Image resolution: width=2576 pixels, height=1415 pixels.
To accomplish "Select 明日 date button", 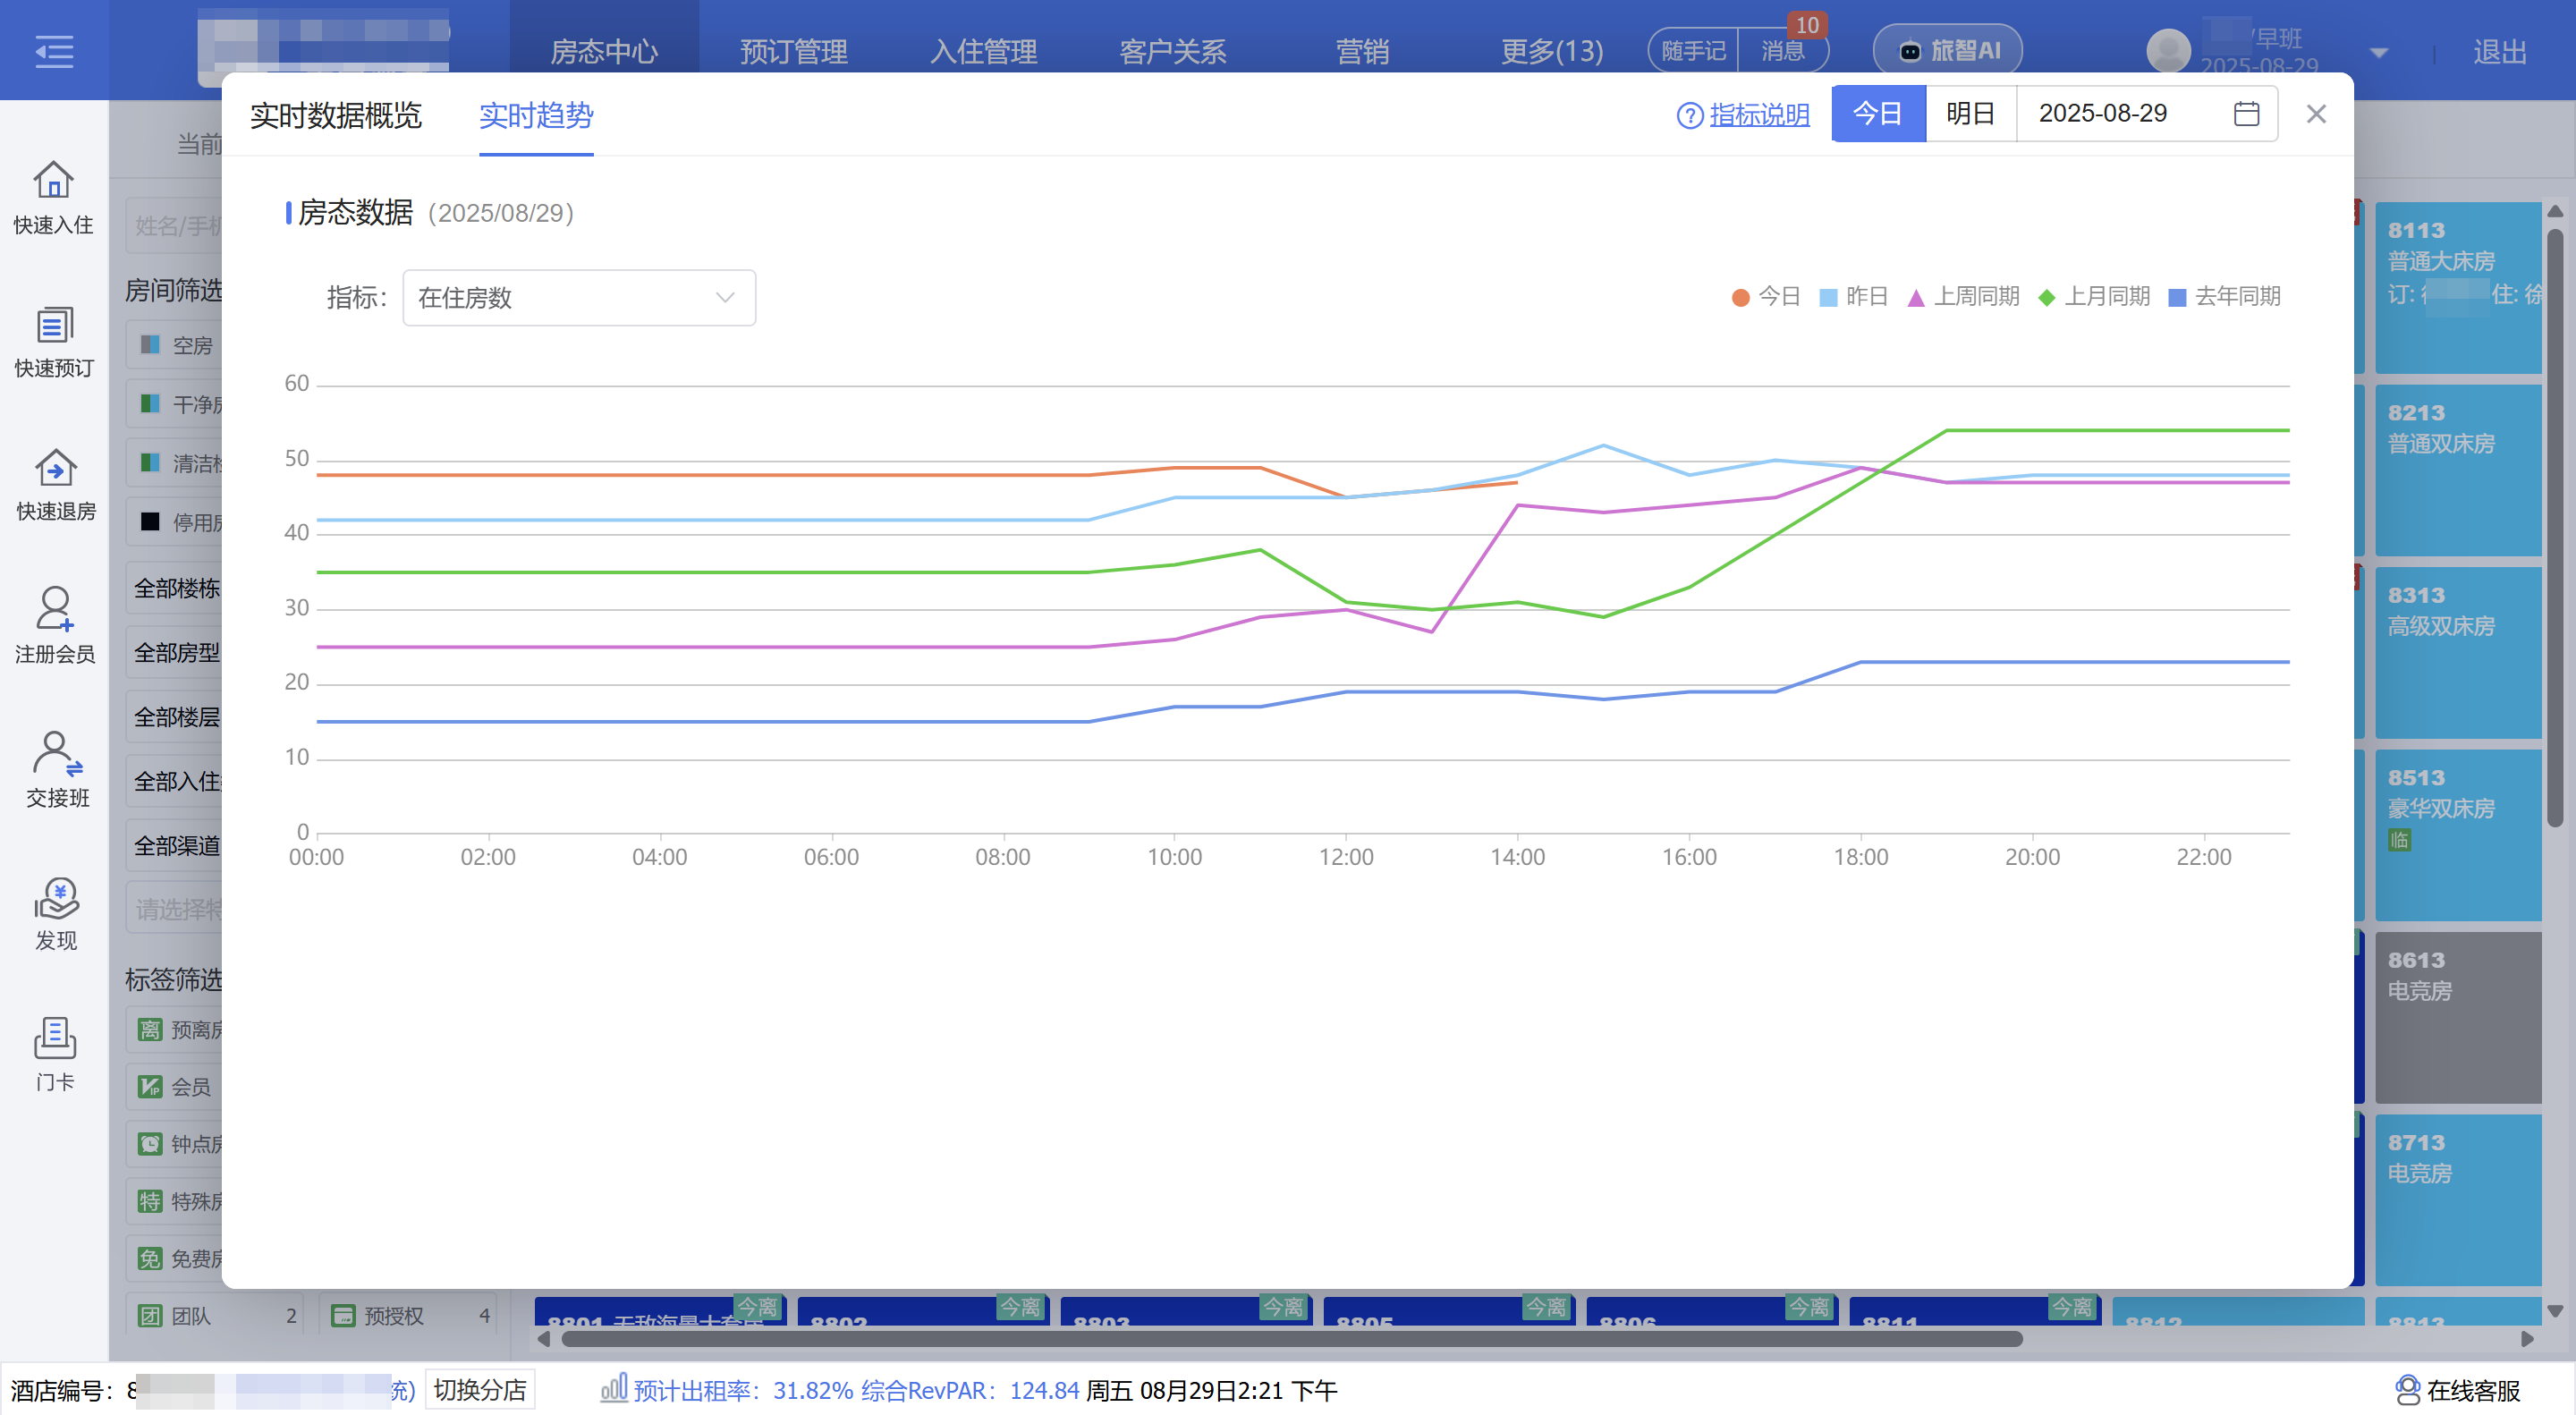I will coord(1970,114).
